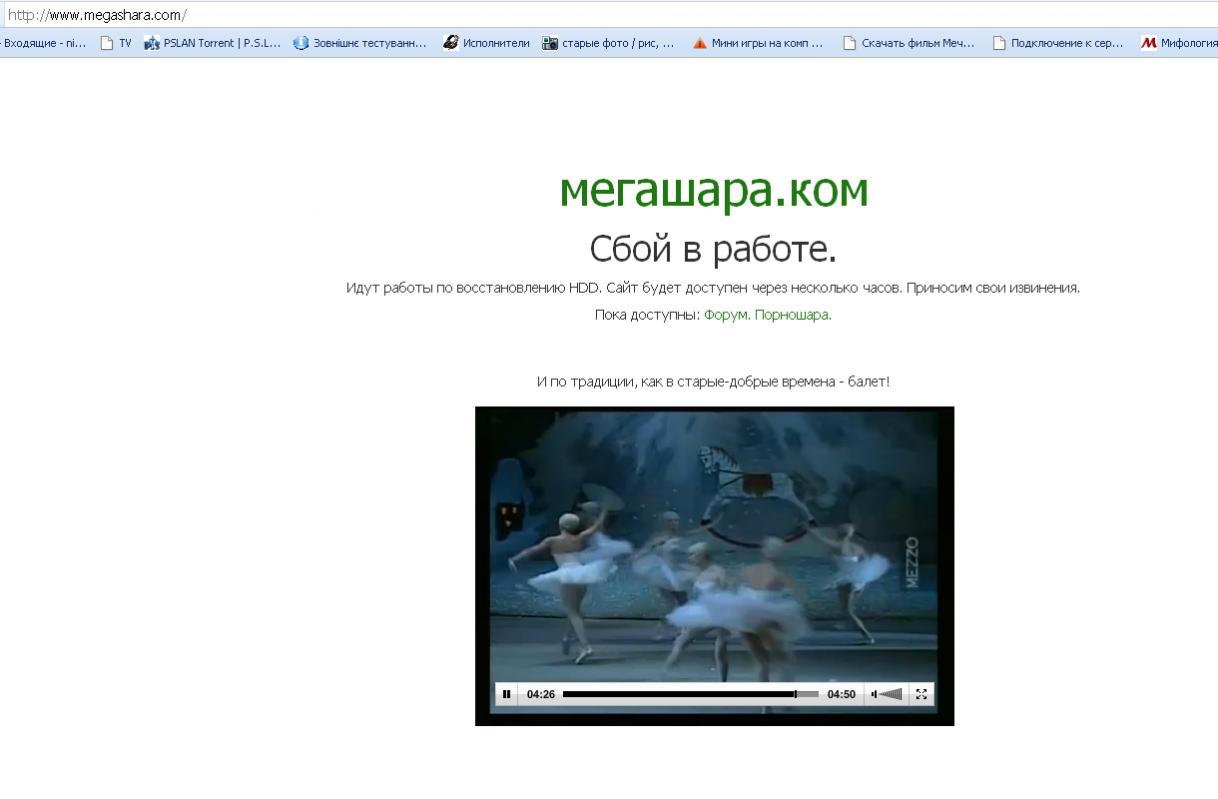Enter fullscreen on the video player
Image resolution: width=1218 pixels, height=799 pixels.
pos(922,694)
